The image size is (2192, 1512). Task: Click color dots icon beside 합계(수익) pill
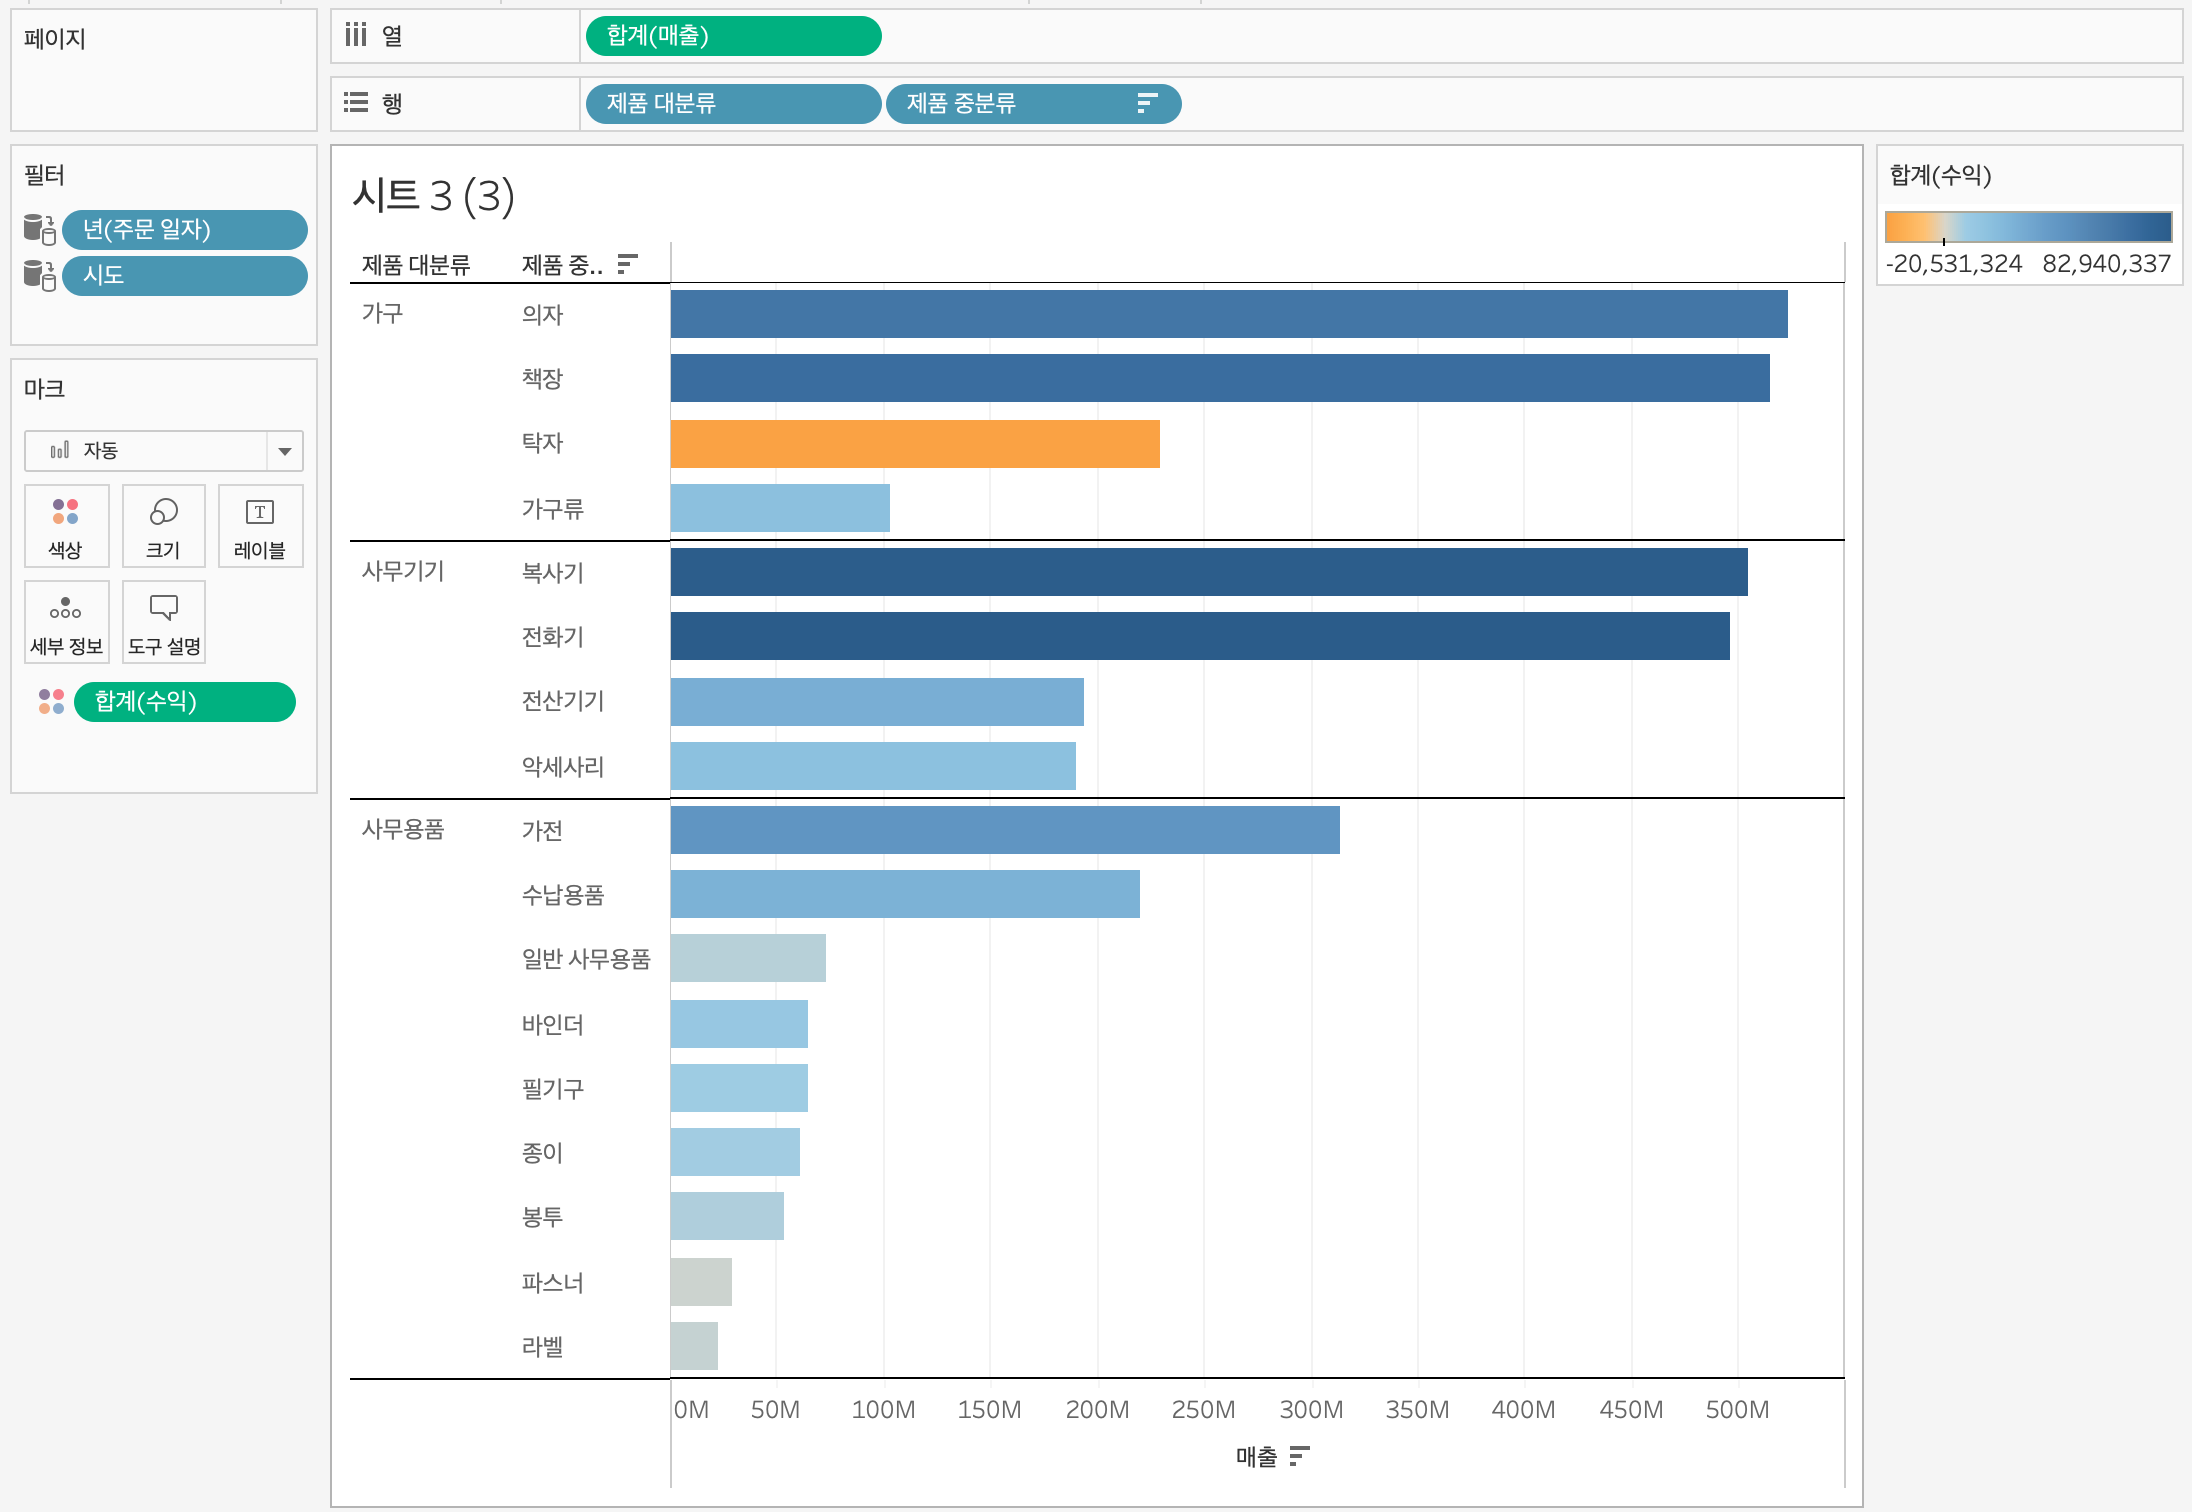click(51, 701)
